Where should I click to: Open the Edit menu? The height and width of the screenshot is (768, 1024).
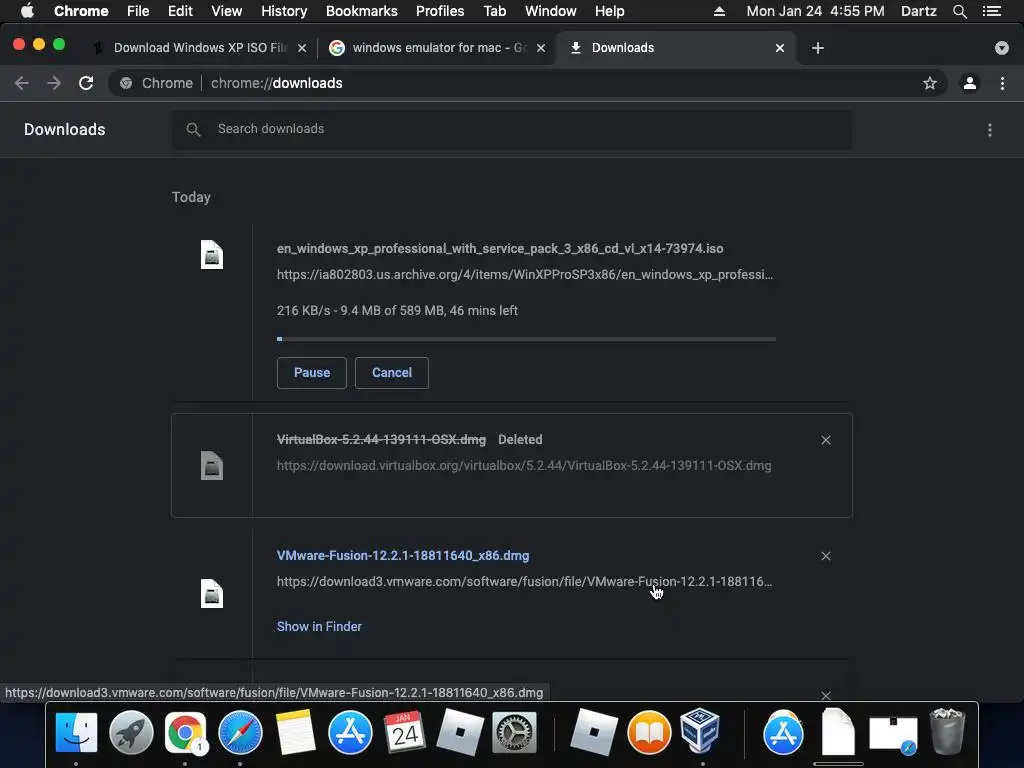click(180, 11)
